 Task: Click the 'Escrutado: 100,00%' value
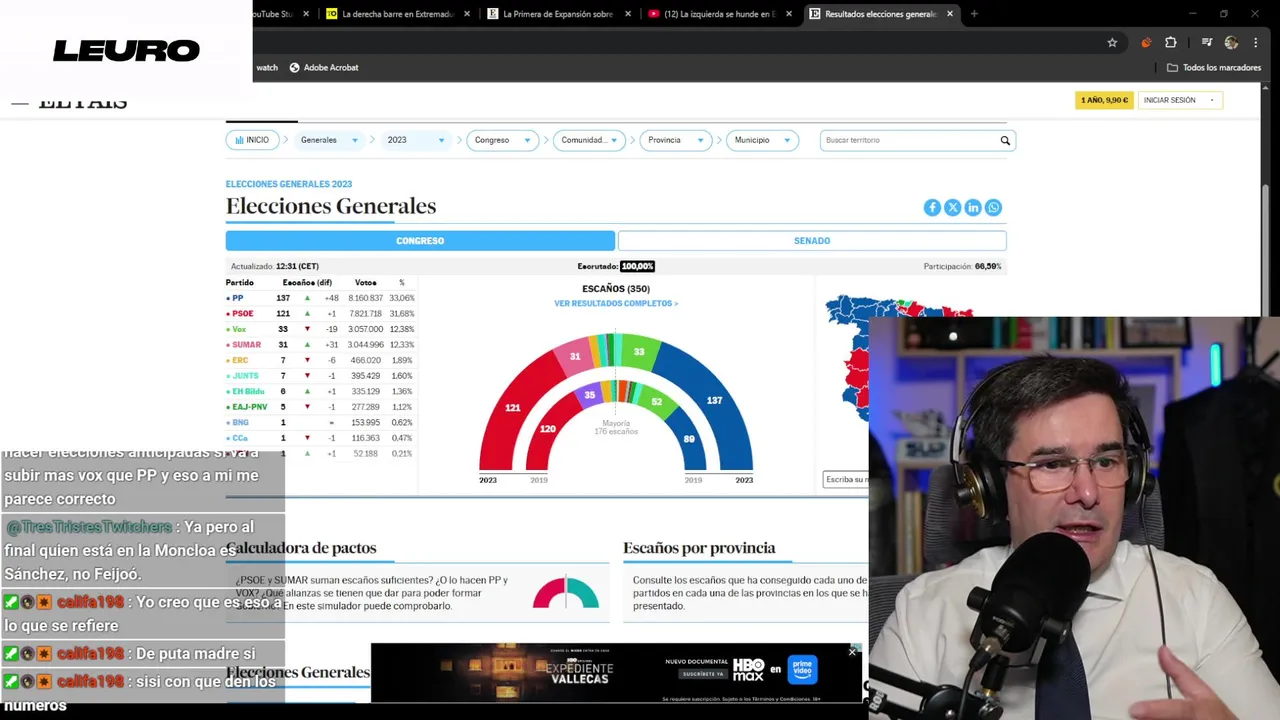click(637, 266)
